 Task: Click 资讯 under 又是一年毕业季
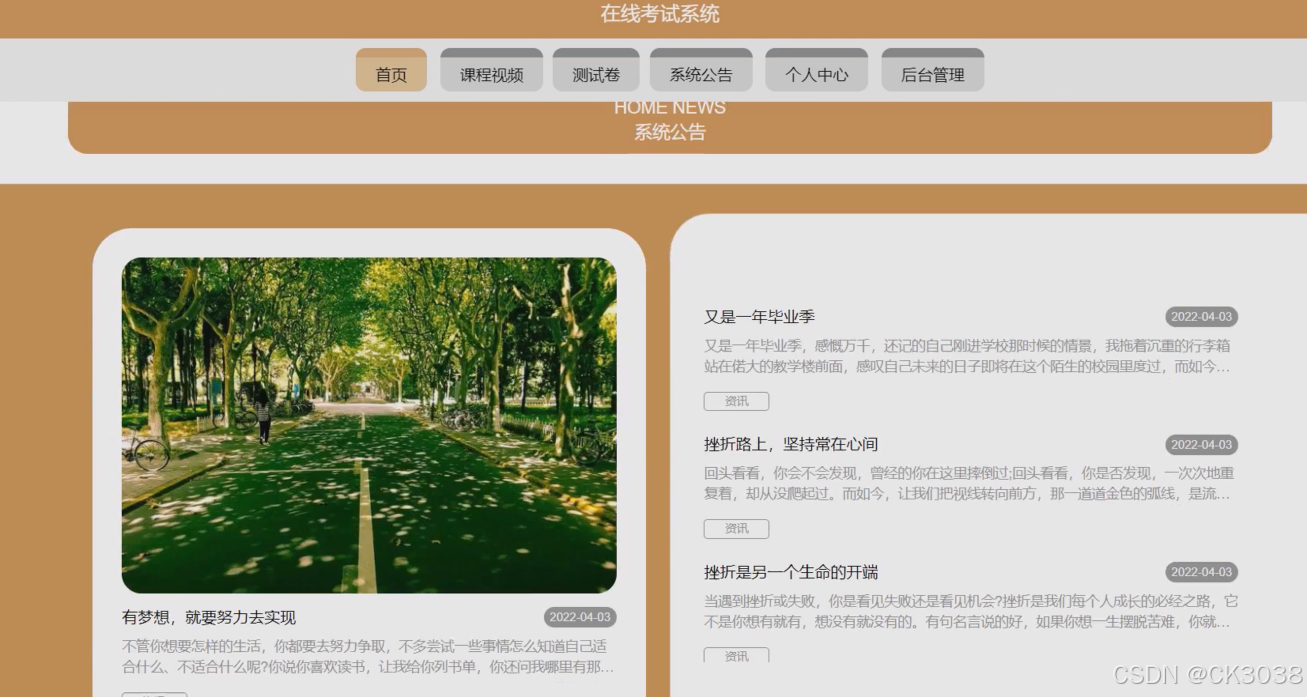click(x=736, y=401)
